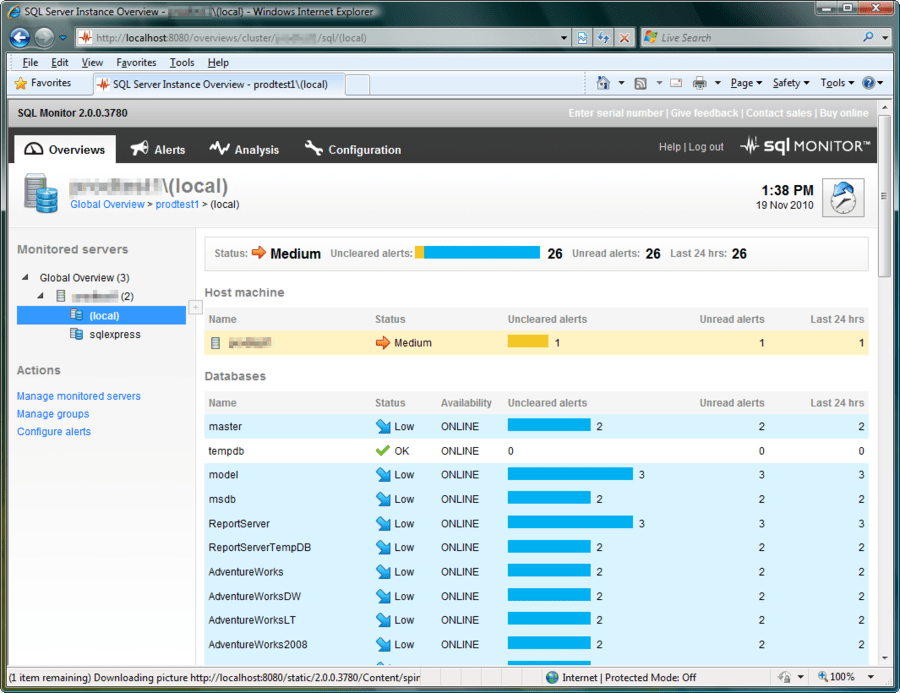Screen dimensions: 900x693
Task: Click the SQL Monitor logo in the header
Action: click(x=805, y=146)
